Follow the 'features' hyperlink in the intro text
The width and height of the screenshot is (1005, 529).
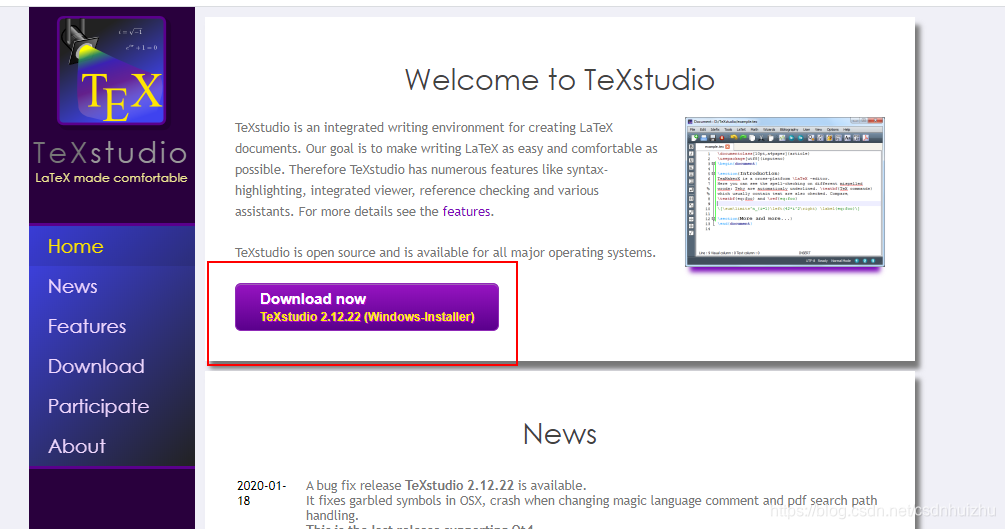click(x=466, y=212)
